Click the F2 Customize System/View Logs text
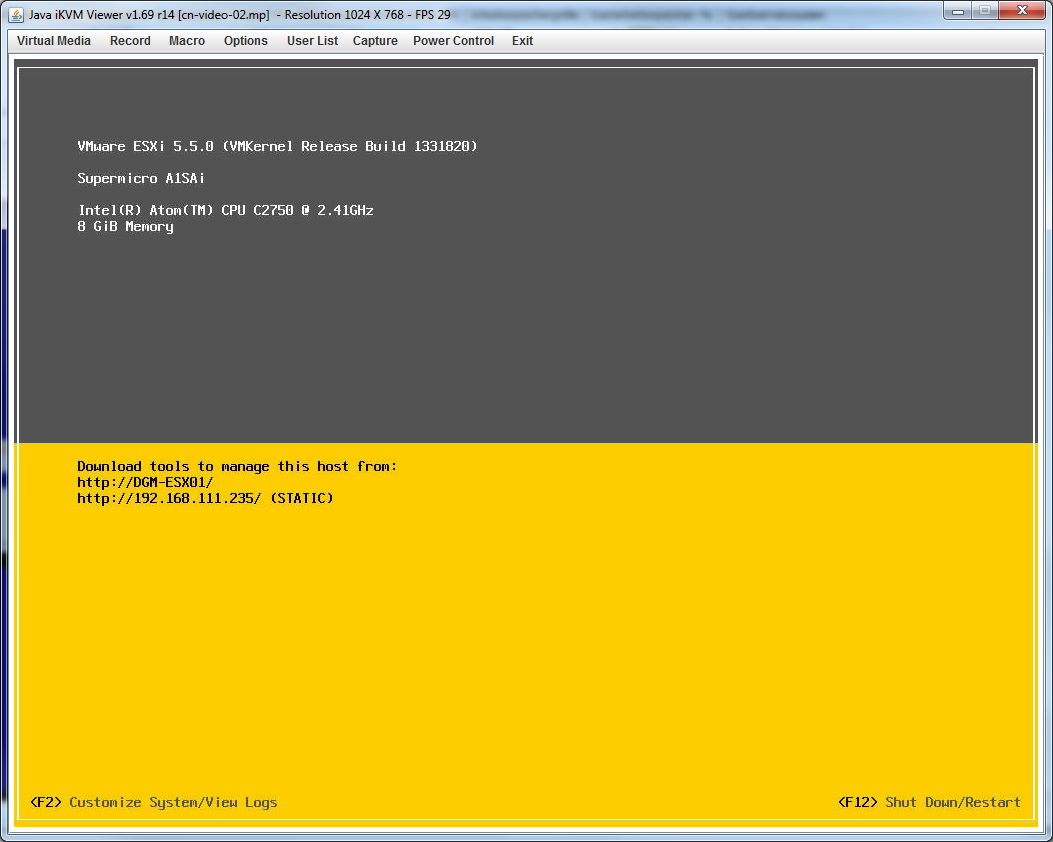Viewport: 1053px width, 842px height. click(x=154, y=802)
